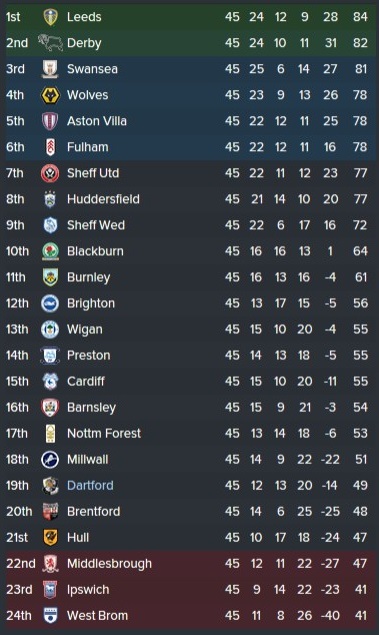Select the Sheff Utd badge
Viewport: 379px width, 635px height.
point(50,173)
